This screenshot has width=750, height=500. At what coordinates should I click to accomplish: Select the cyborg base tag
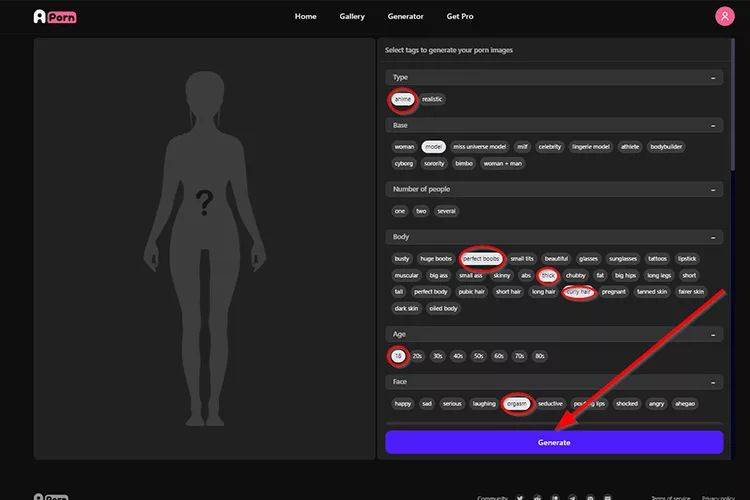[x=404, y=164]
